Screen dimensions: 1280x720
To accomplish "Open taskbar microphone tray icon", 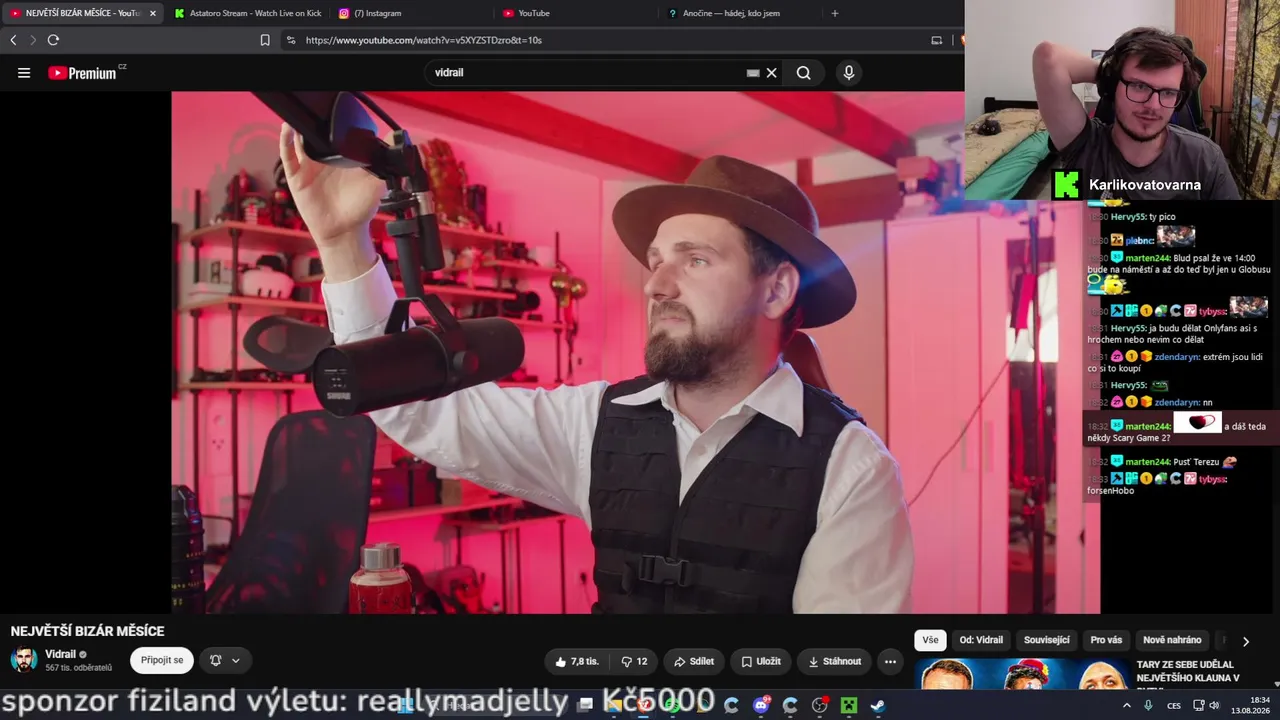I will pyautogui.click(x=1148, y=705).
